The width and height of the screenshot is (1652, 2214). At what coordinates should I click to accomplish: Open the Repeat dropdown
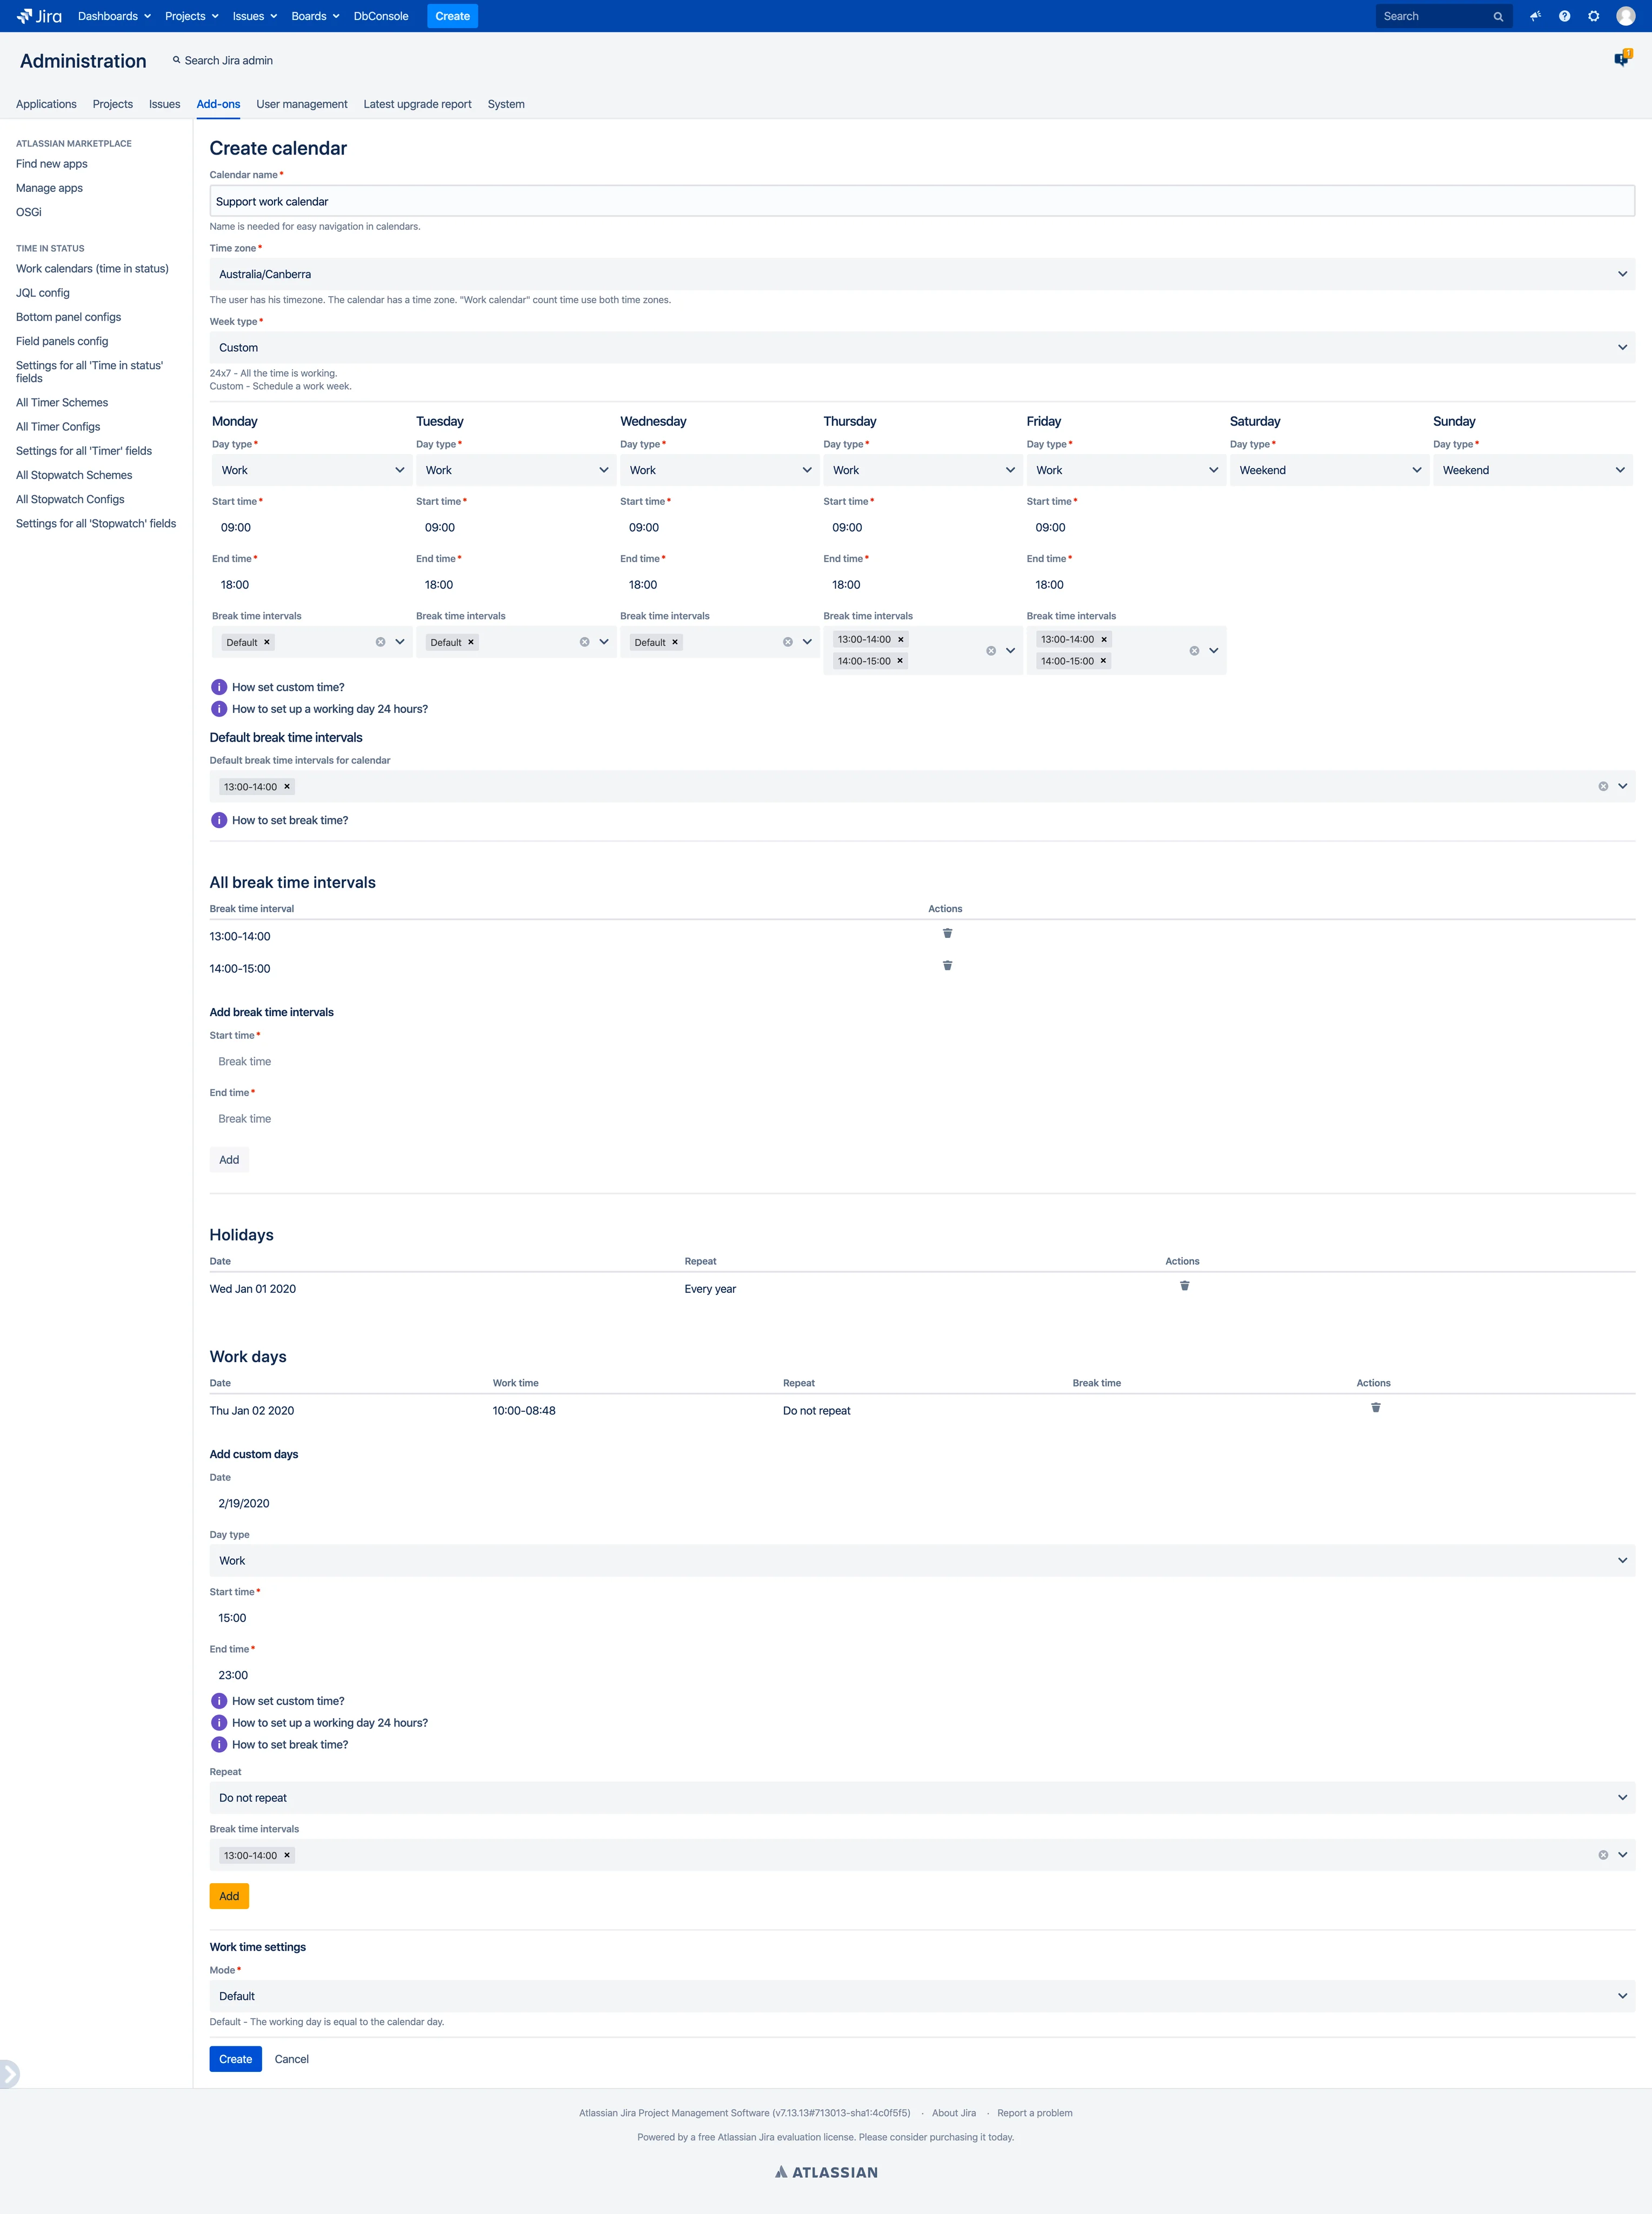(922, 1797)
